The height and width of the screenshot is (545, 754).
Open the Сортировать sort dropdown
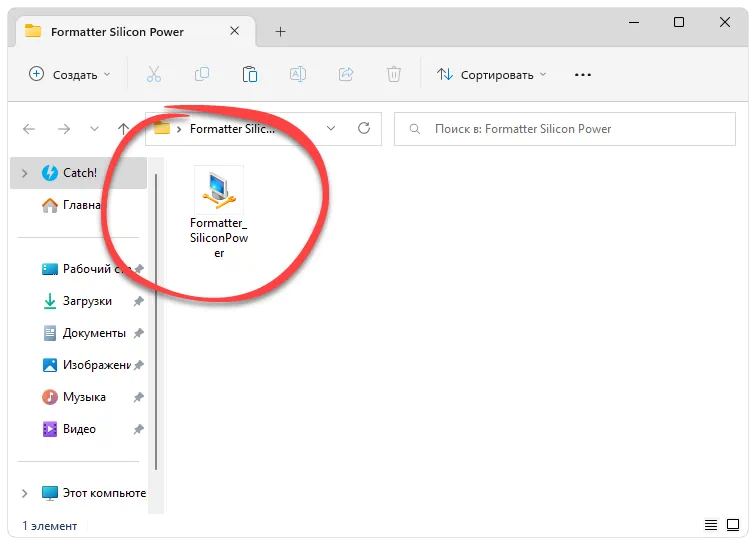pos(491,75)
